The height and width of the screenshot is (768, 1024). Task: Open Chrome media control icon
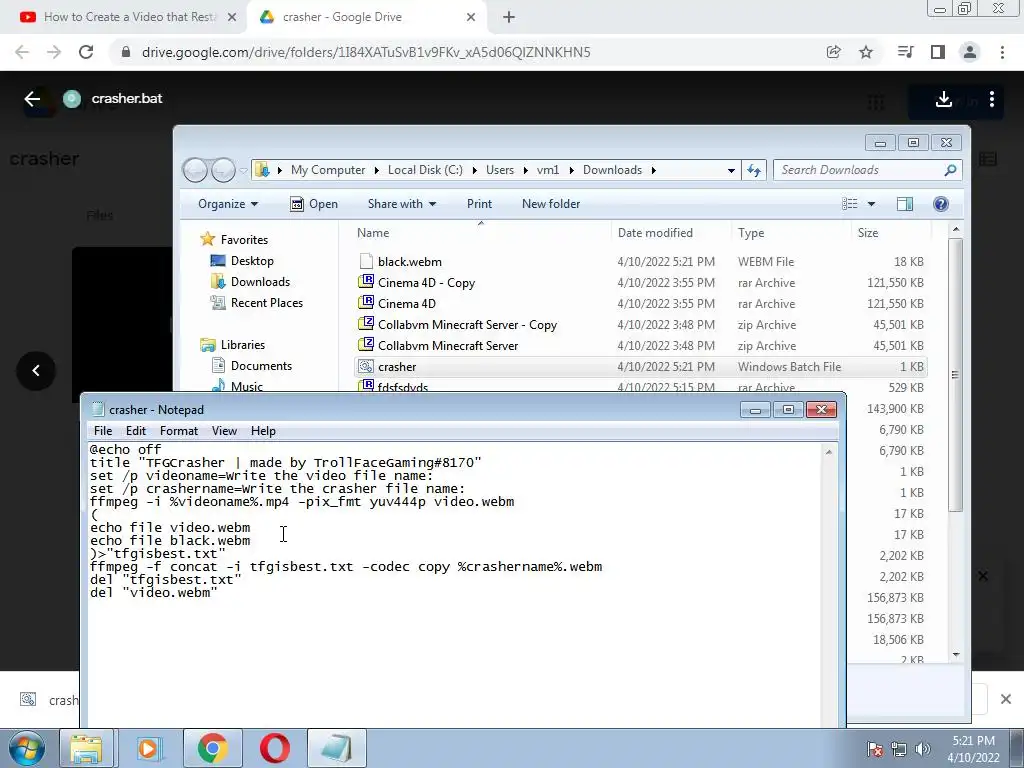coord(905,52)
